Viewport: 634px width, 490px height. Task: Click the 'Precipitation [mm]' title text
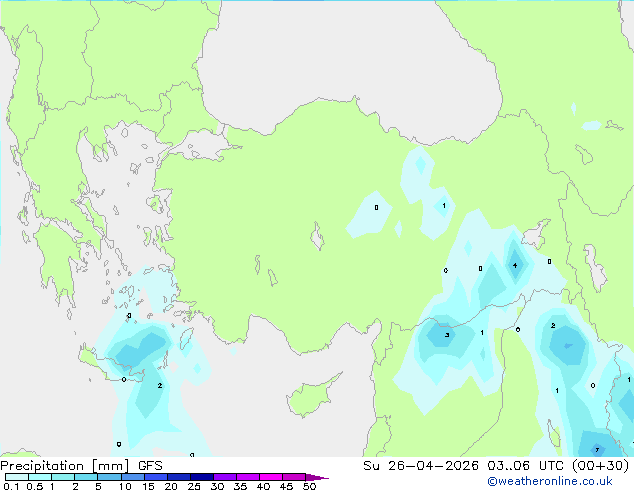coord(65,466)
